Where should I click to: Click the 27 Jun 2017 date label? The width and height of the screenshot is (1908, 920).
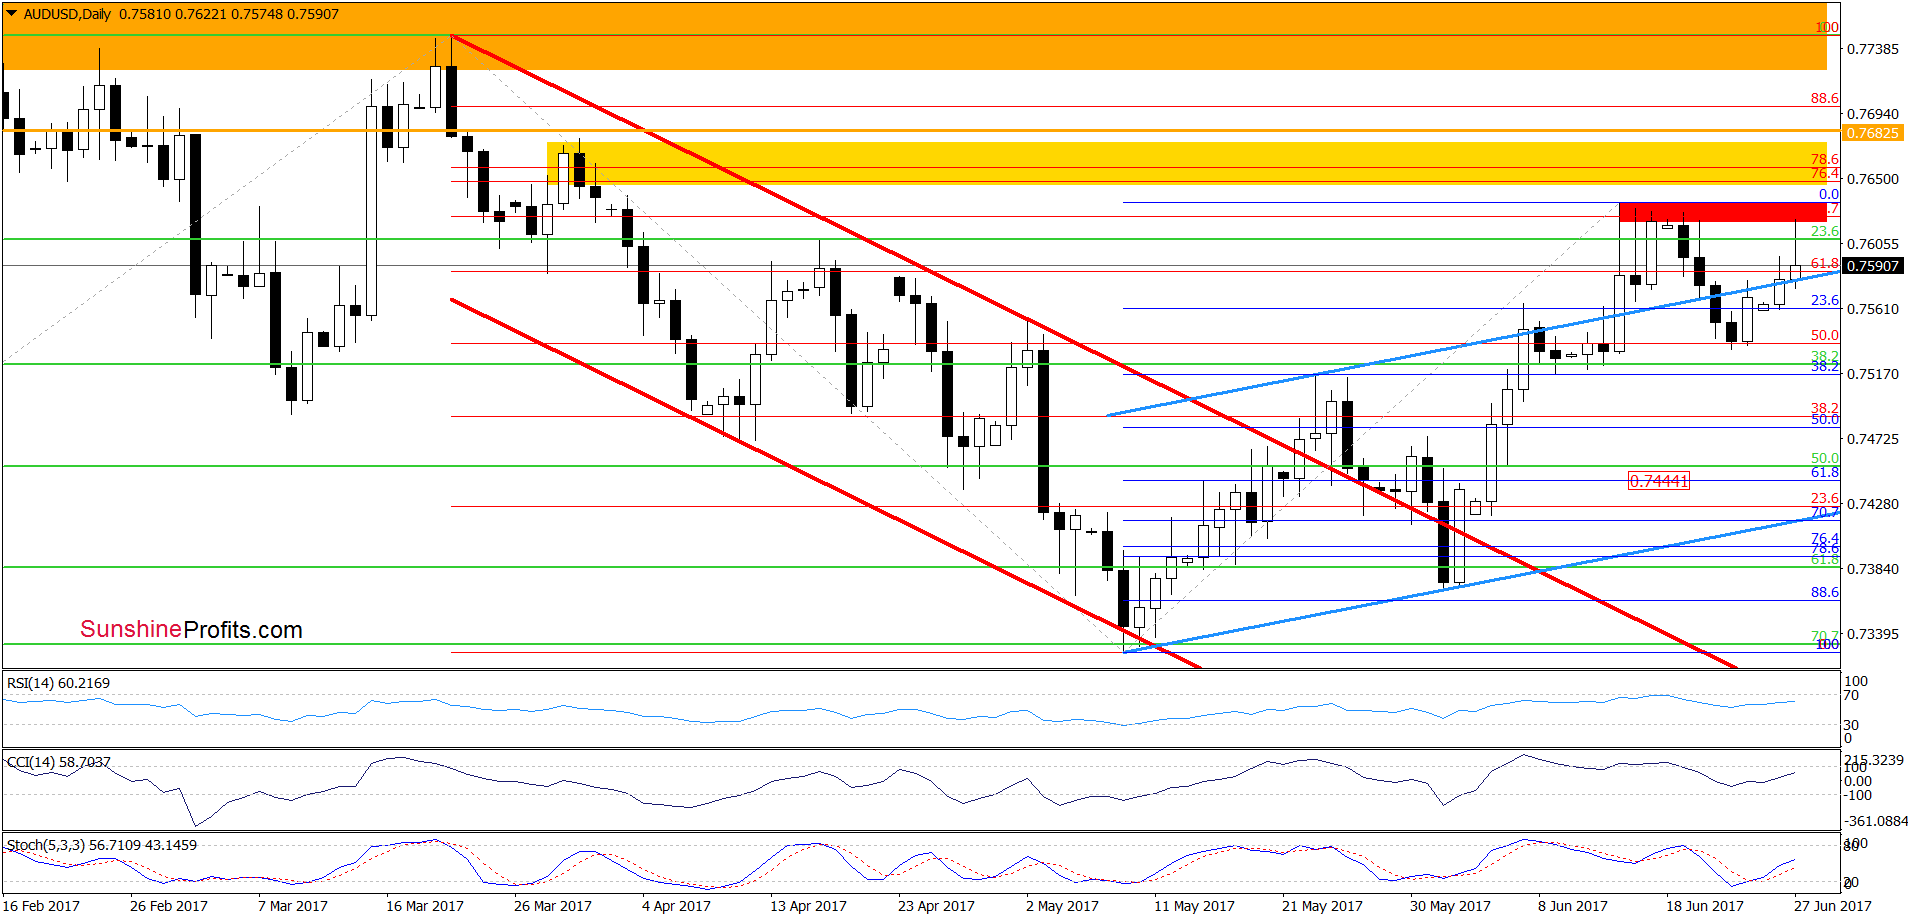pyautogui.click(x=1833, y=906)
